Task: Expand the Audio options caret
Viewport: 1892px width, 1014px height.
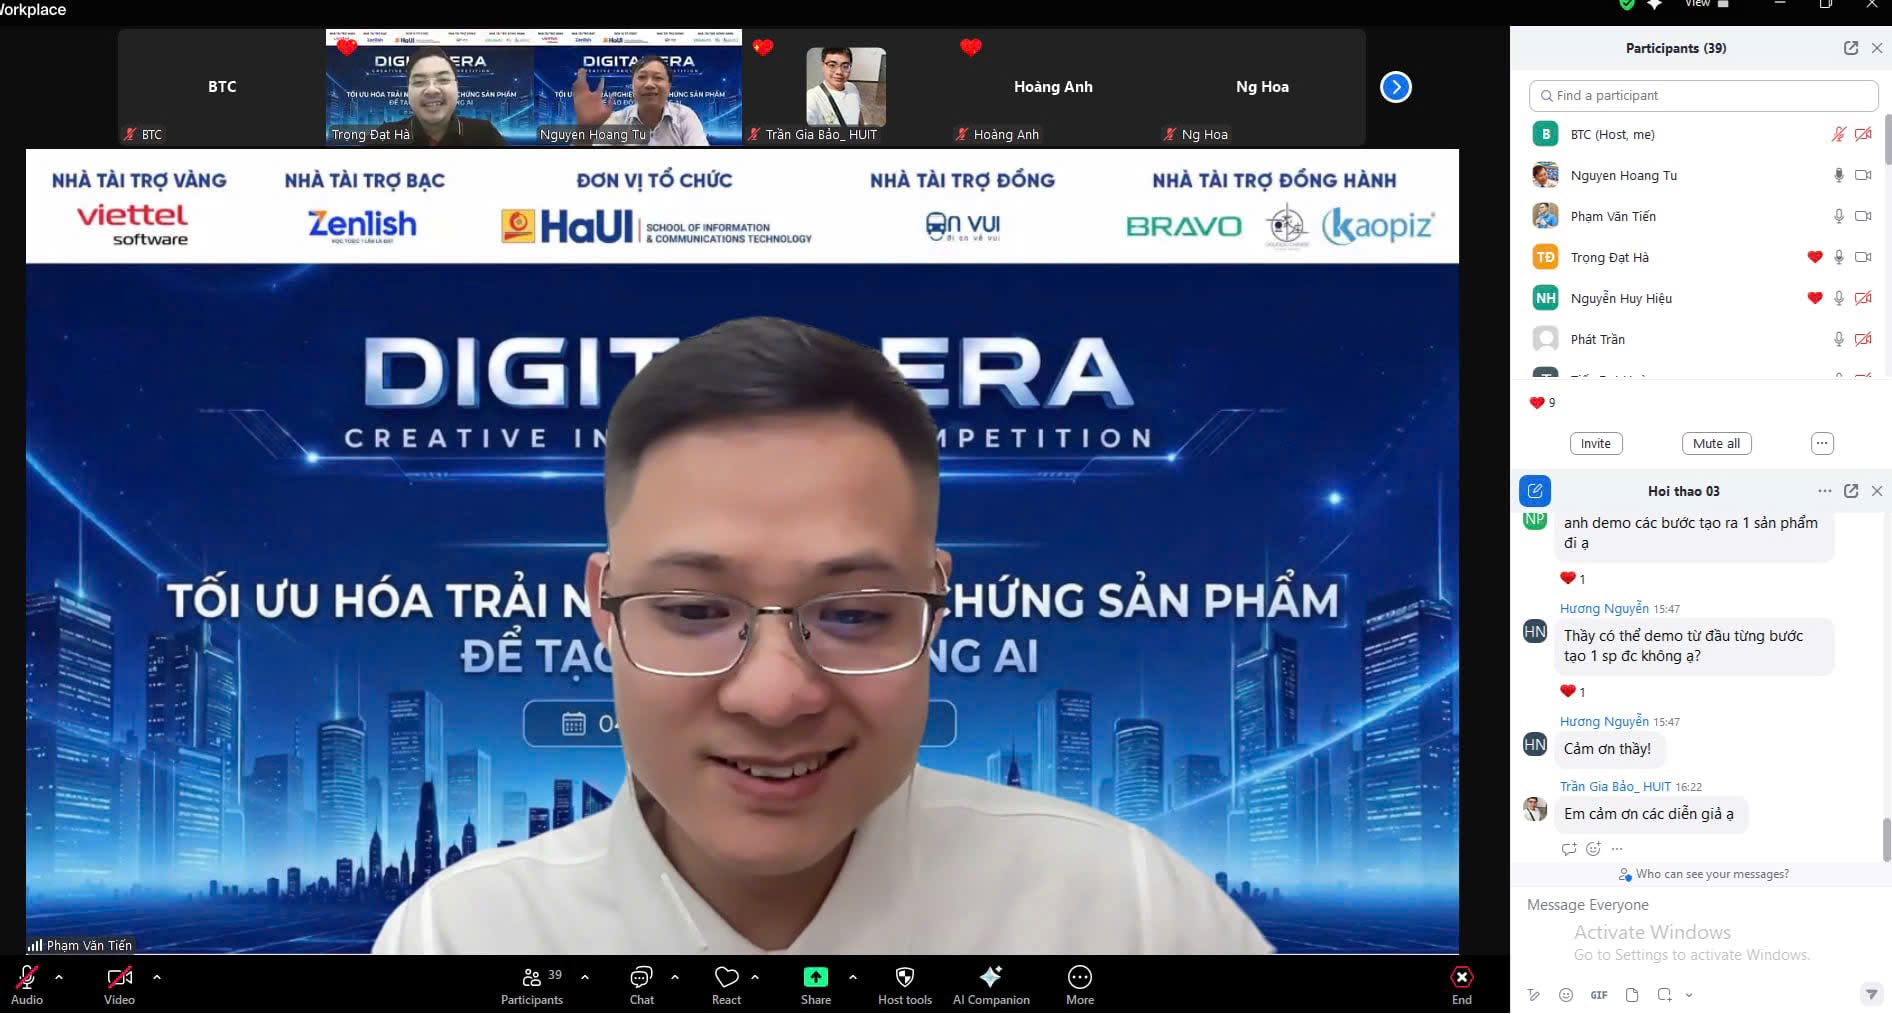Action: 59,977
